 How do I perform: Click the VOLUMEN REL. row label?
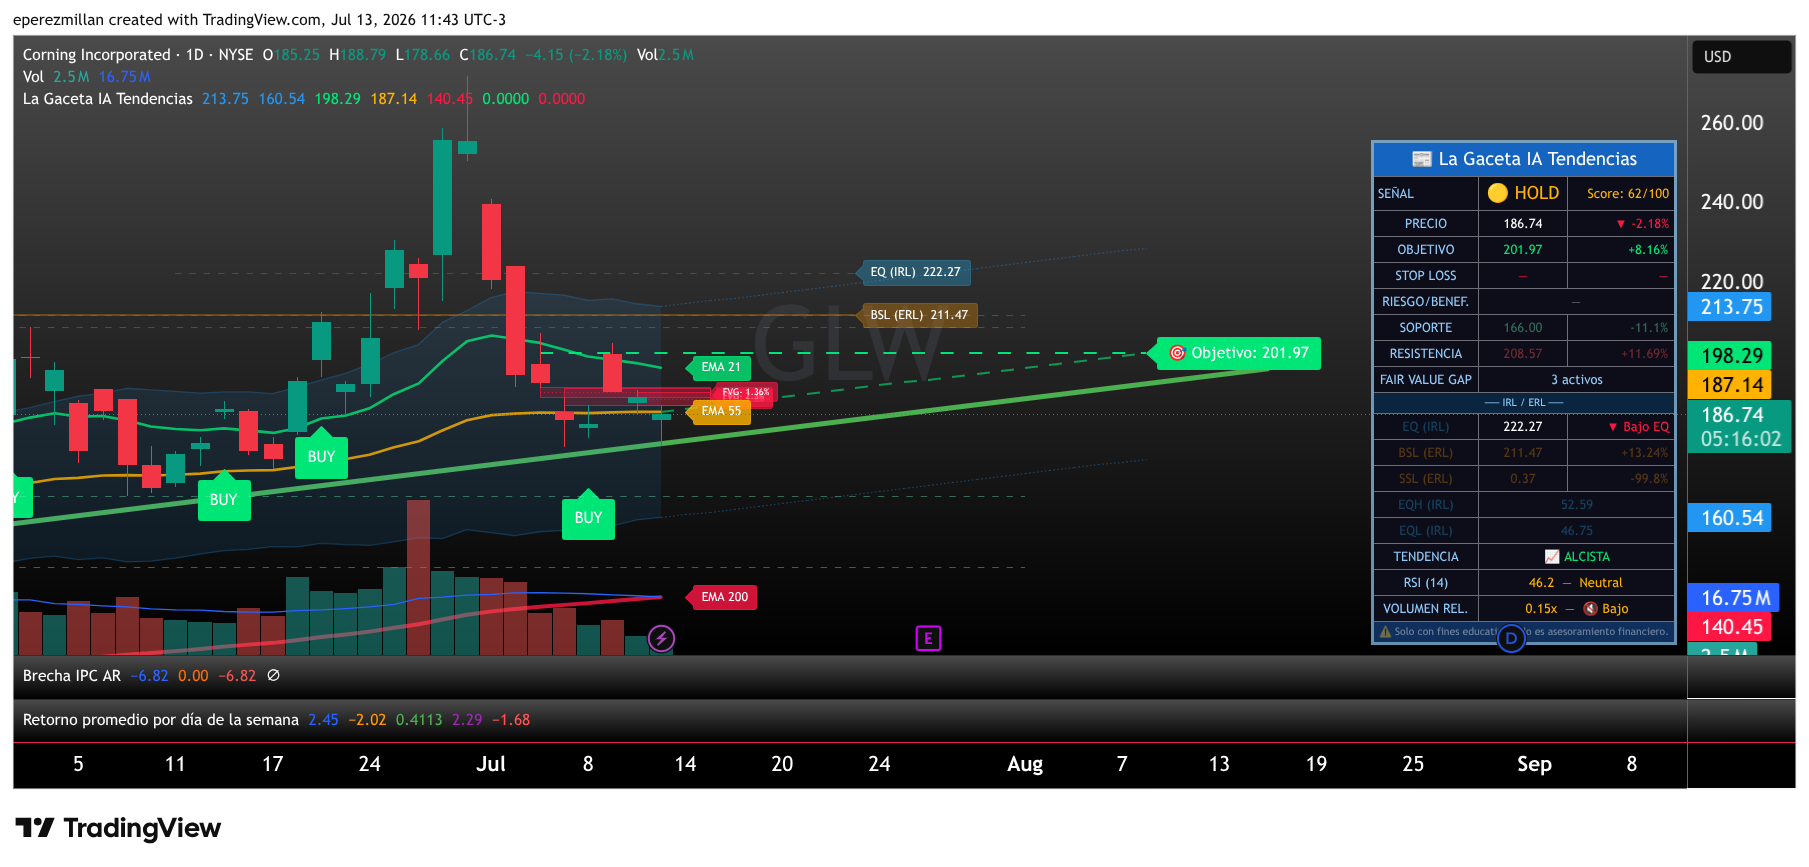[x=1425, y=609]
